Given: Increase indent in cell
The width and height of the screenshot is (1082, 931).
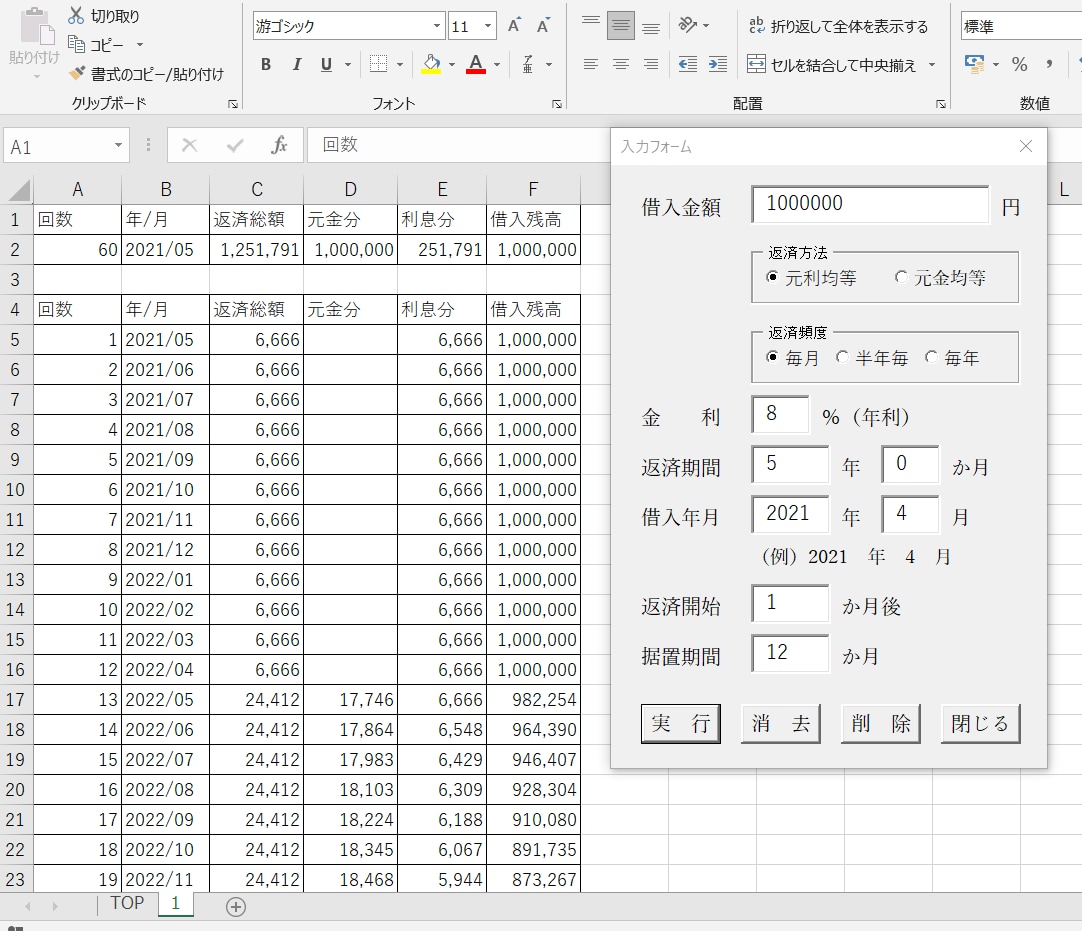Looking at the screenshot, I should 718,64.
